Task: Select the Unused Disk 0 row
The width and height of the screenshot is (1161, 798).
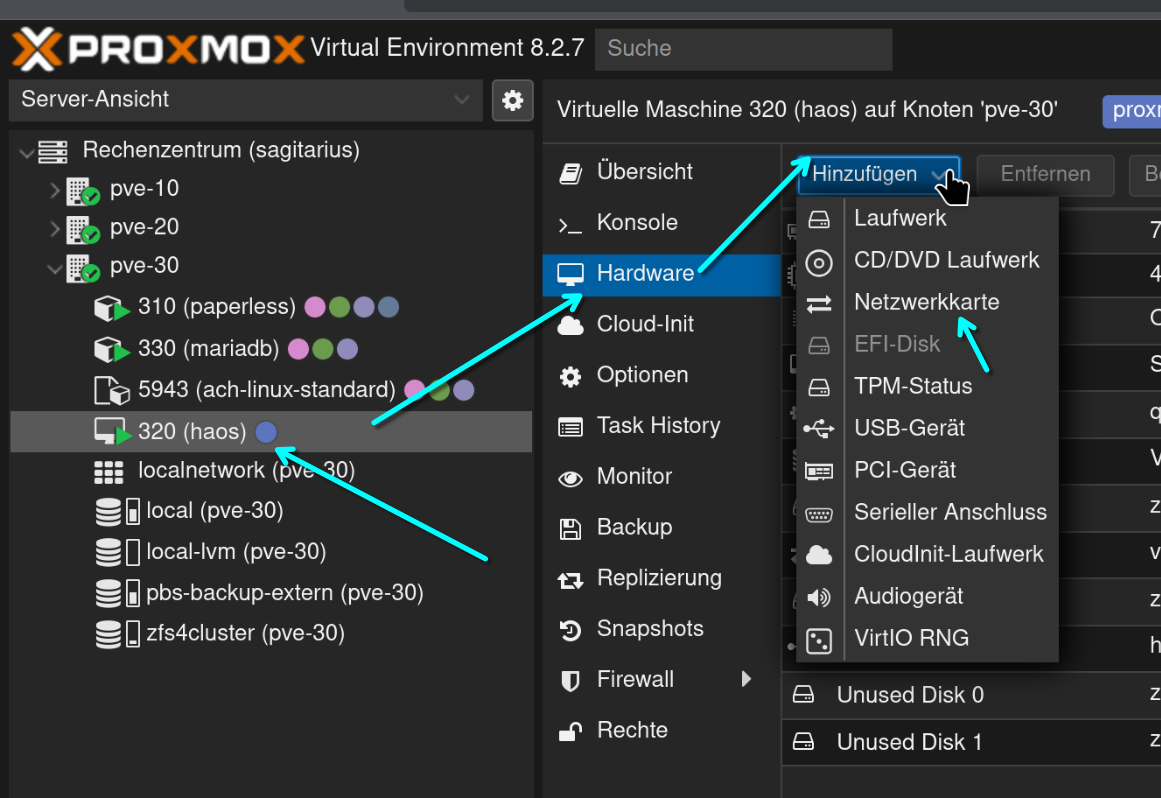Action: [x=971, y=696]
